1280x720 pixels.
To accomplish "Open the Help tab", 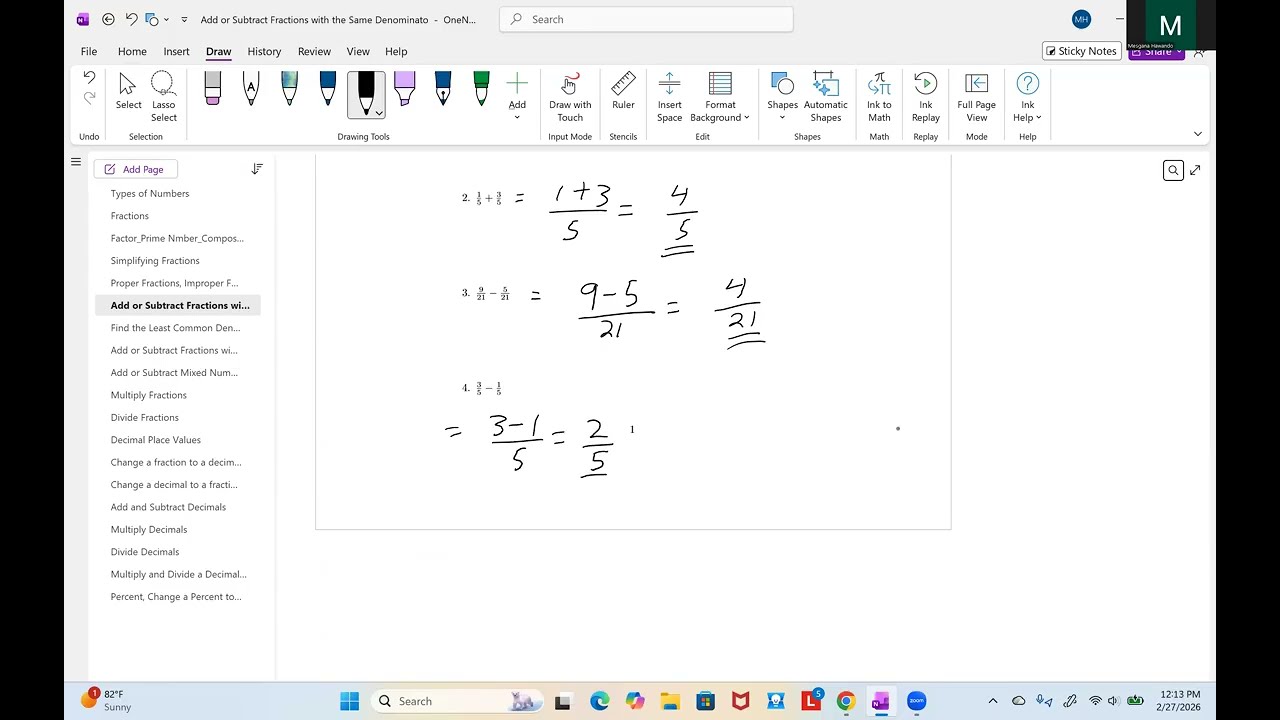I will coord(396,51).
